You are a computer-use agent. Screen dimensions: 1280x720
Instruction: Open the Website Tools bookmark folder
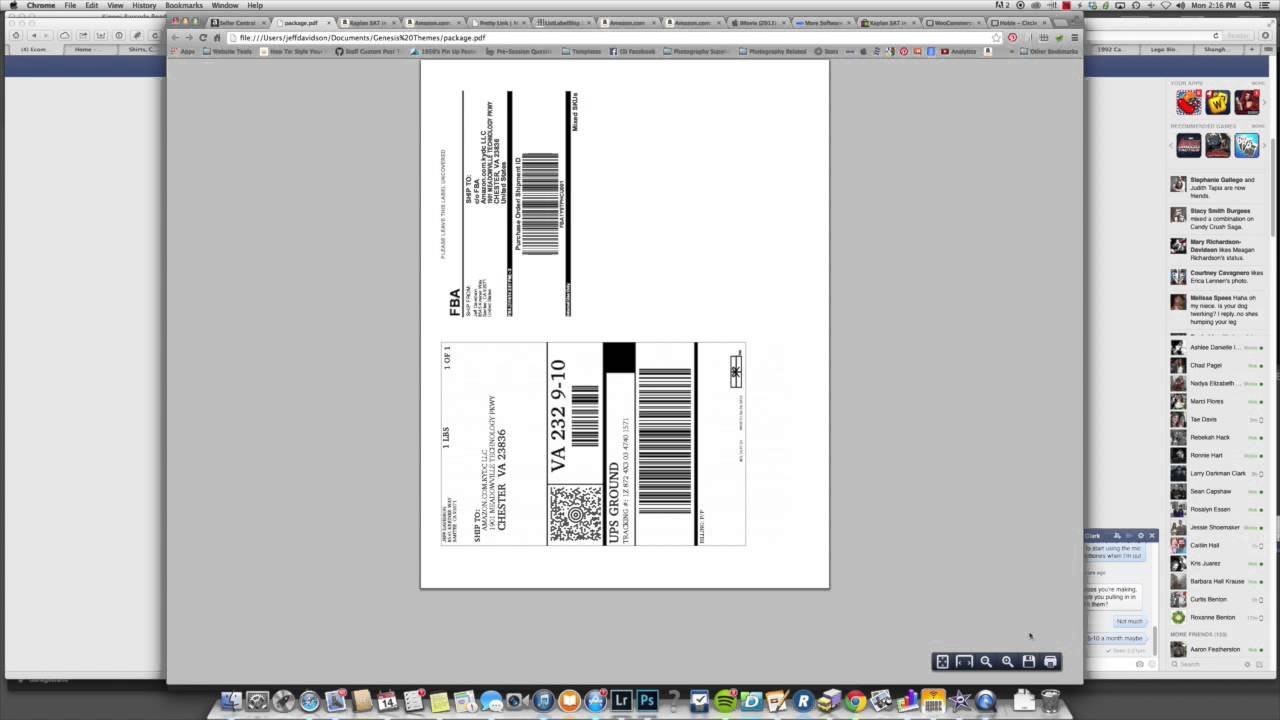228,51
